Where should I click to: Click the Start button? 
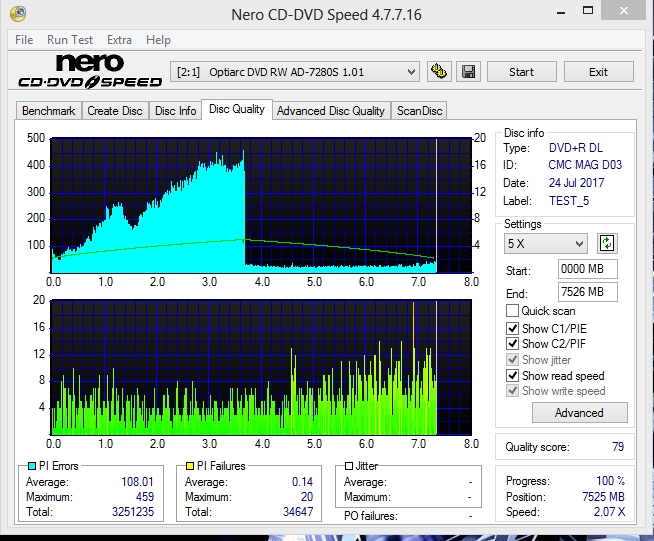(x=521, y=72)
